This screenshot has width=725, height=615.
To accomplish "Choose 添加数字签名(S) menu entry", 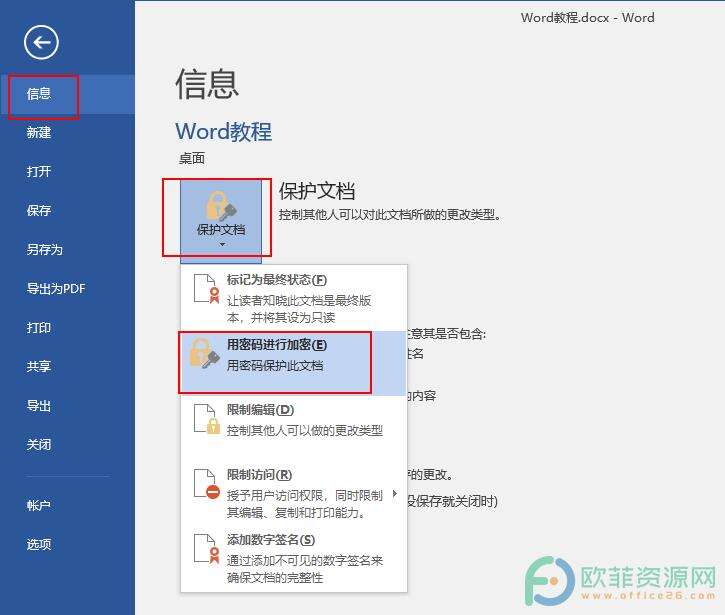I will coord(294,558).
